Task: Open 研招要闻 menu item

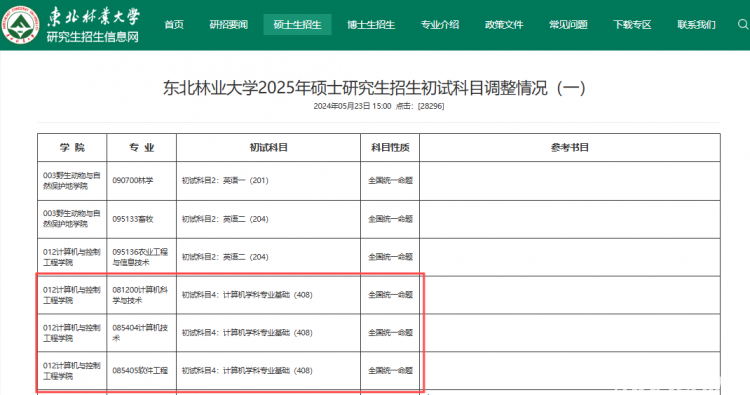Action: point(229,25)
